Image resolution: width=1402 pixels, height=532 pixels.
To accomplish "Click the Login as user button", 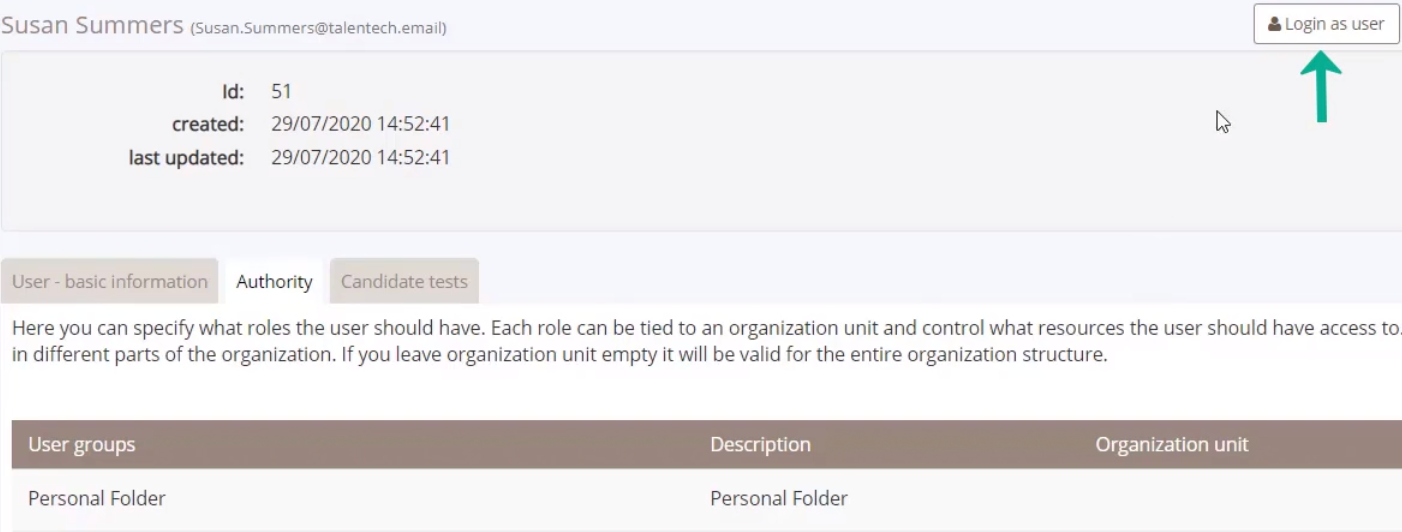I will coord(1326,24).
